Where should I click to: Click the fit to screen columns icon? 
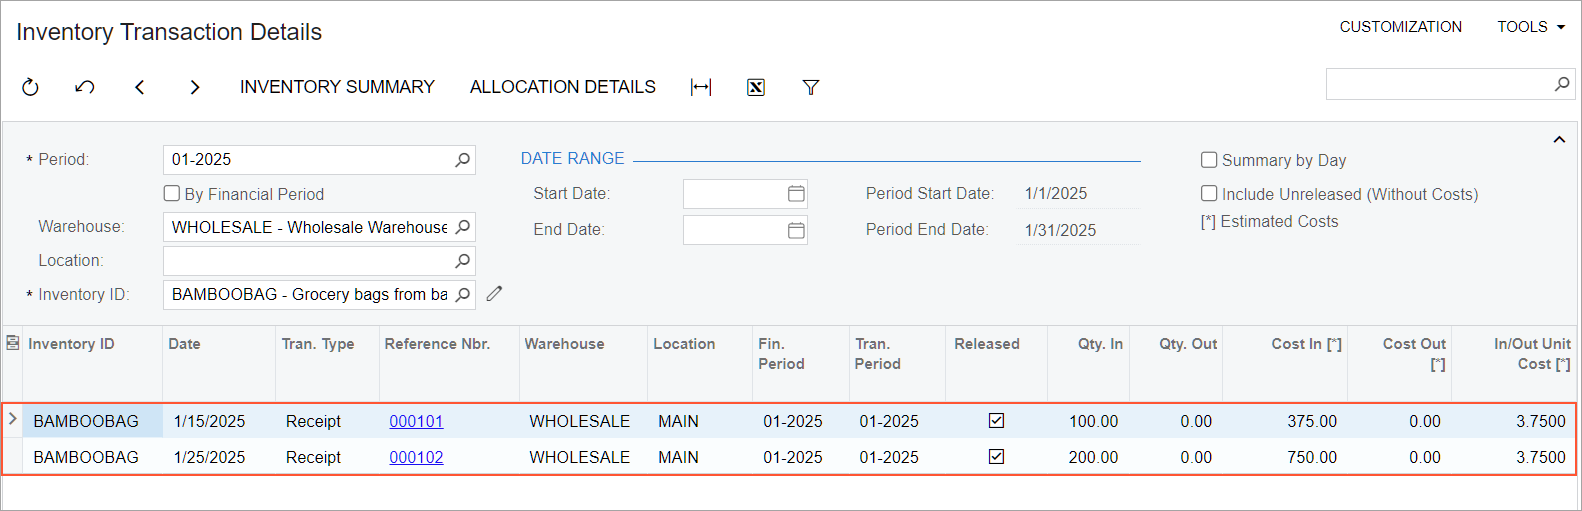[x=701, y=88]
